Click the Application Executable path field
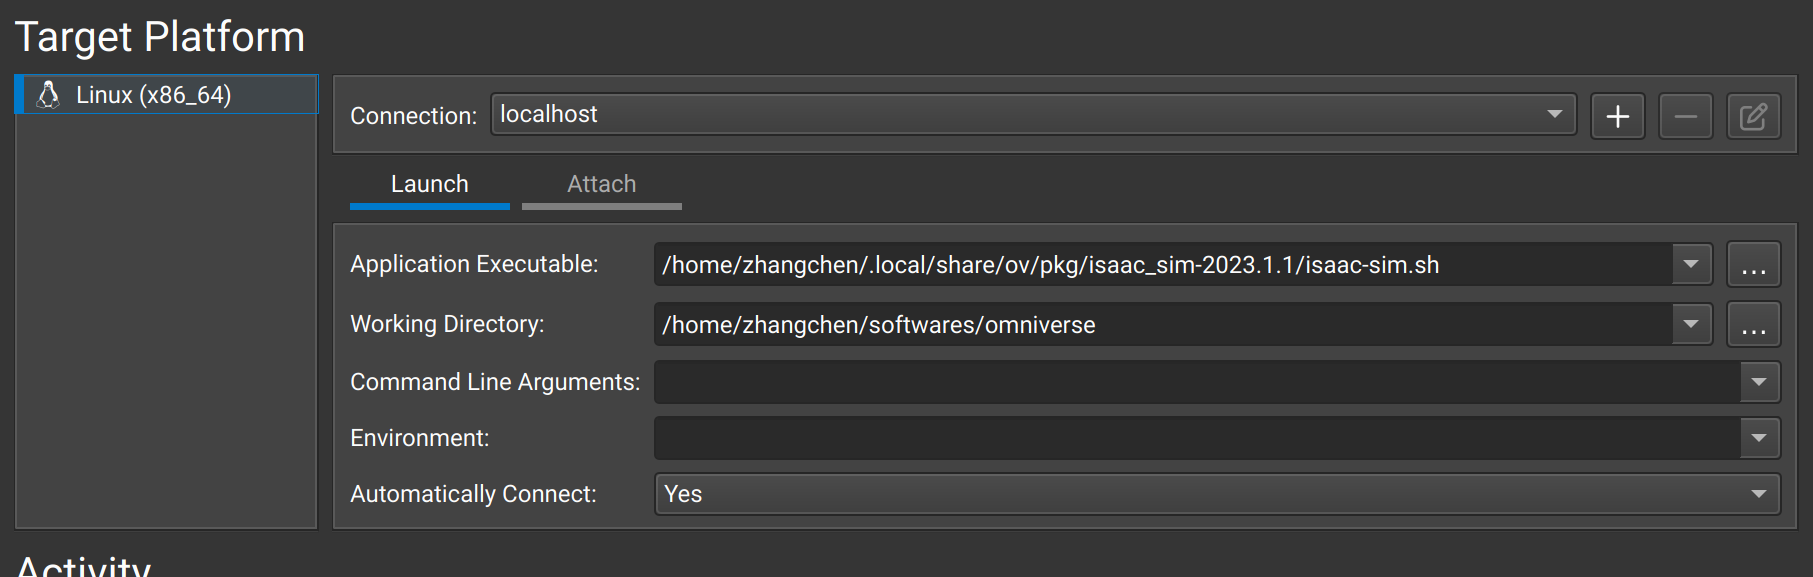1813x577 pixels. tap(1160, 265)
